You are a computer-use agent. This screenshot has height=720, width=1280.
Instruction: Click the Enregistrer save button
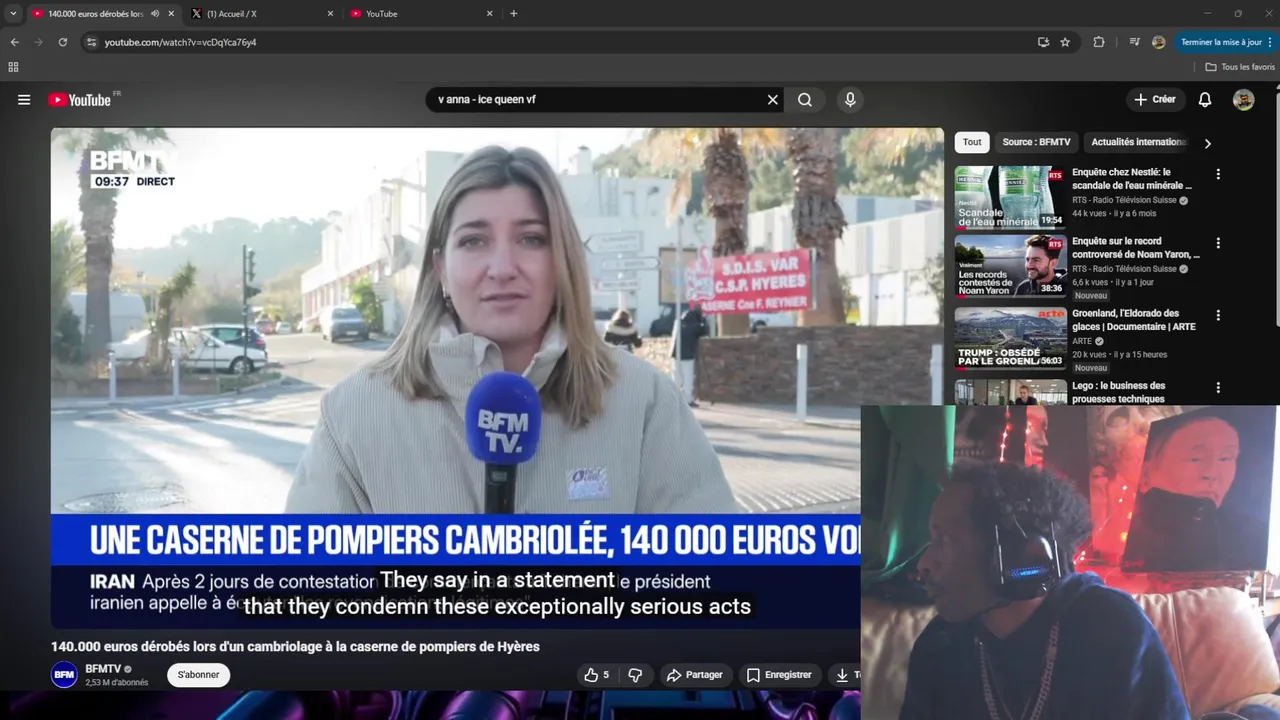[779, 675]
